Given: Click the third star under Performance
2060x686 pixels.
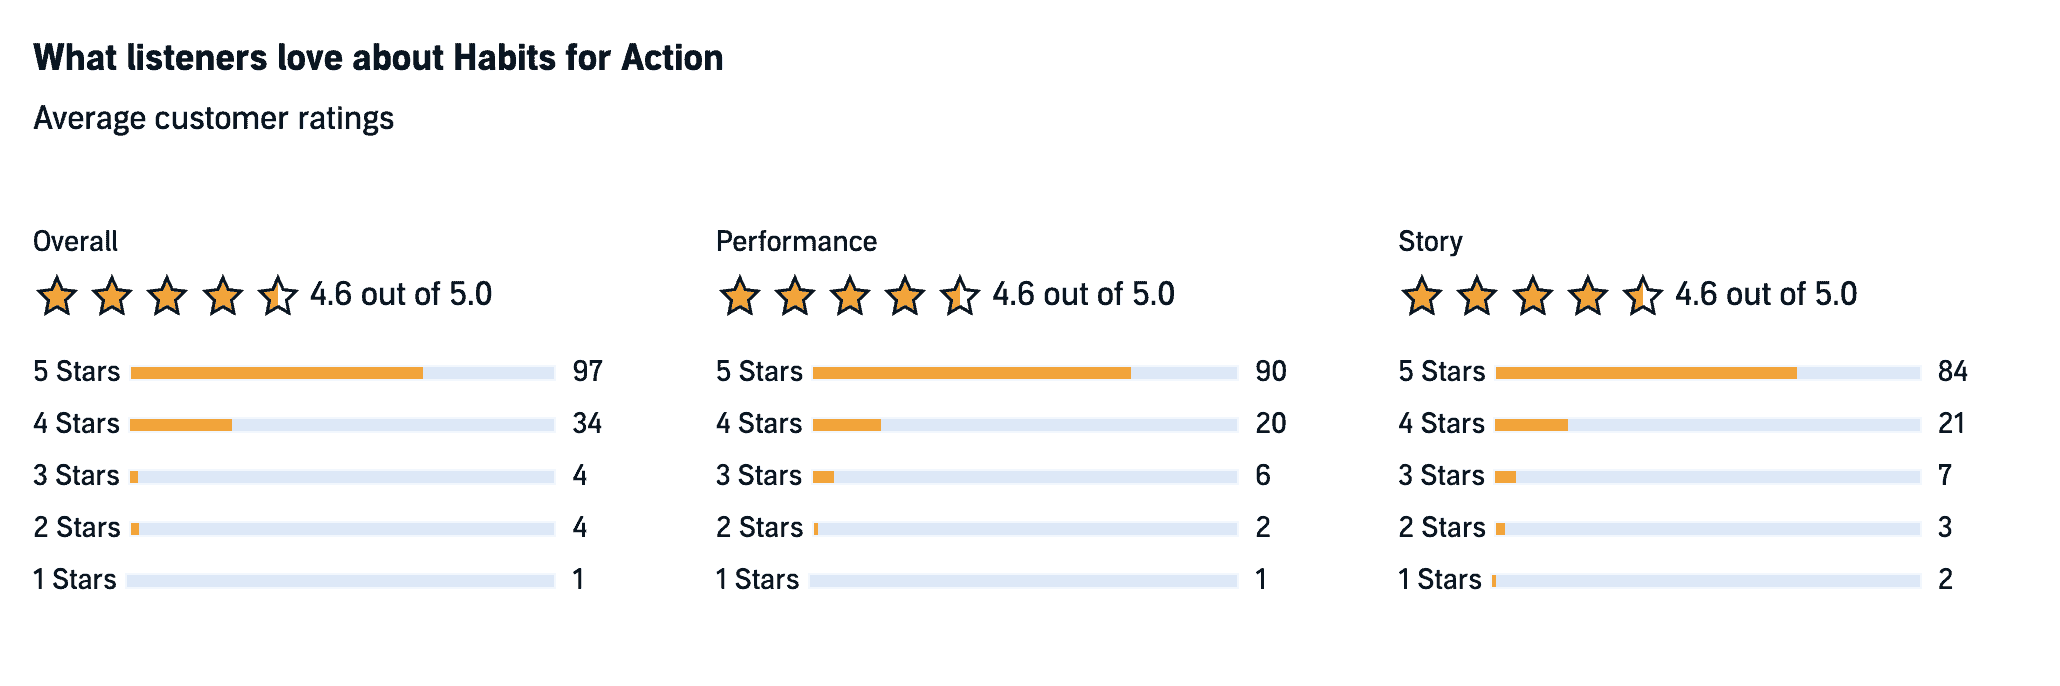Looking at the screenshot, I should point(850,297).
